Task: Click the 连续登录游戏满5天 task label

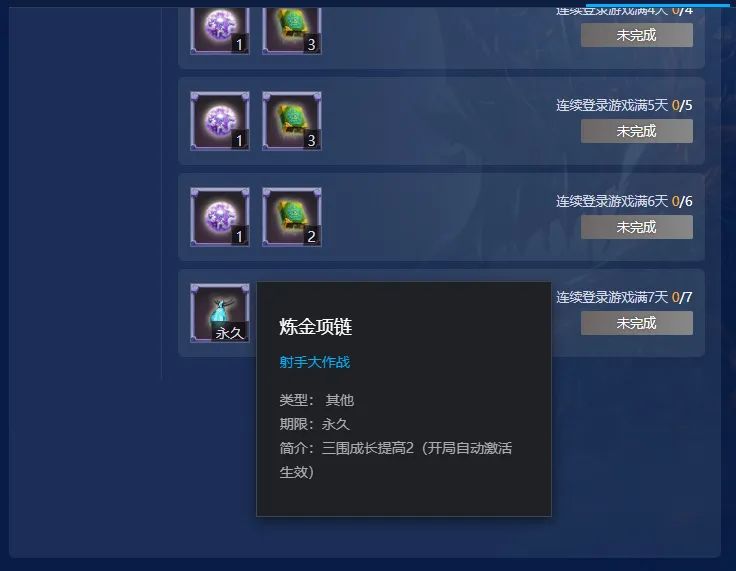Action: tap(612, 105)
